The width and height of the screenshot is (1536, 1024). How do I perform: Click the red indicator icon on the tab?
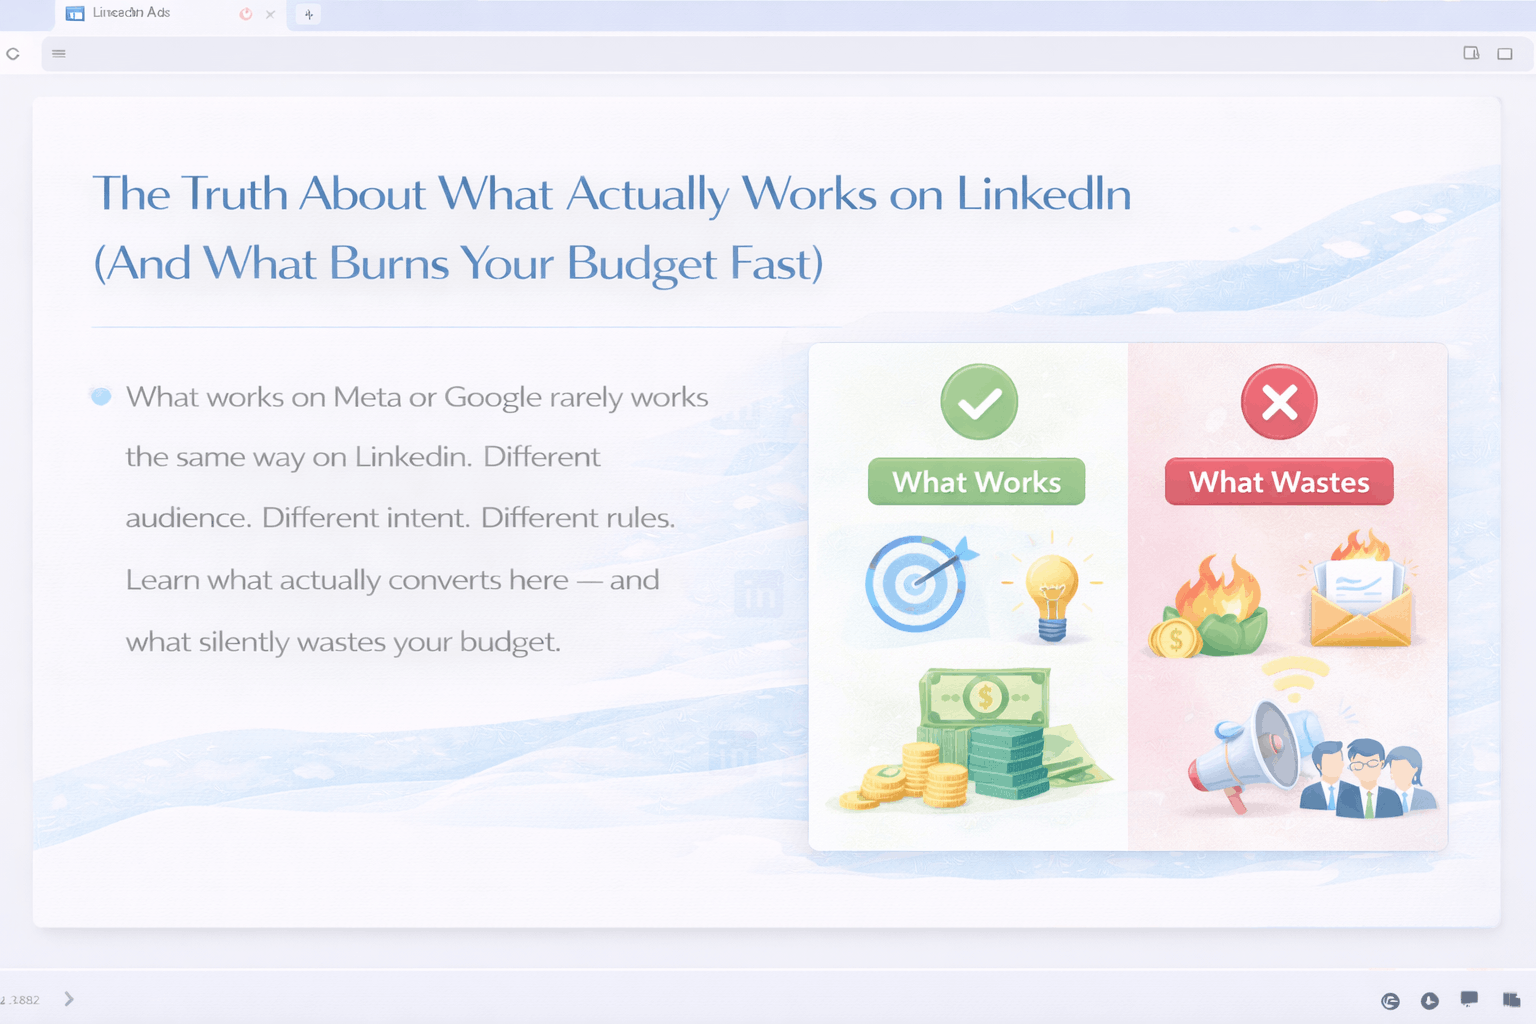point(246,14)
